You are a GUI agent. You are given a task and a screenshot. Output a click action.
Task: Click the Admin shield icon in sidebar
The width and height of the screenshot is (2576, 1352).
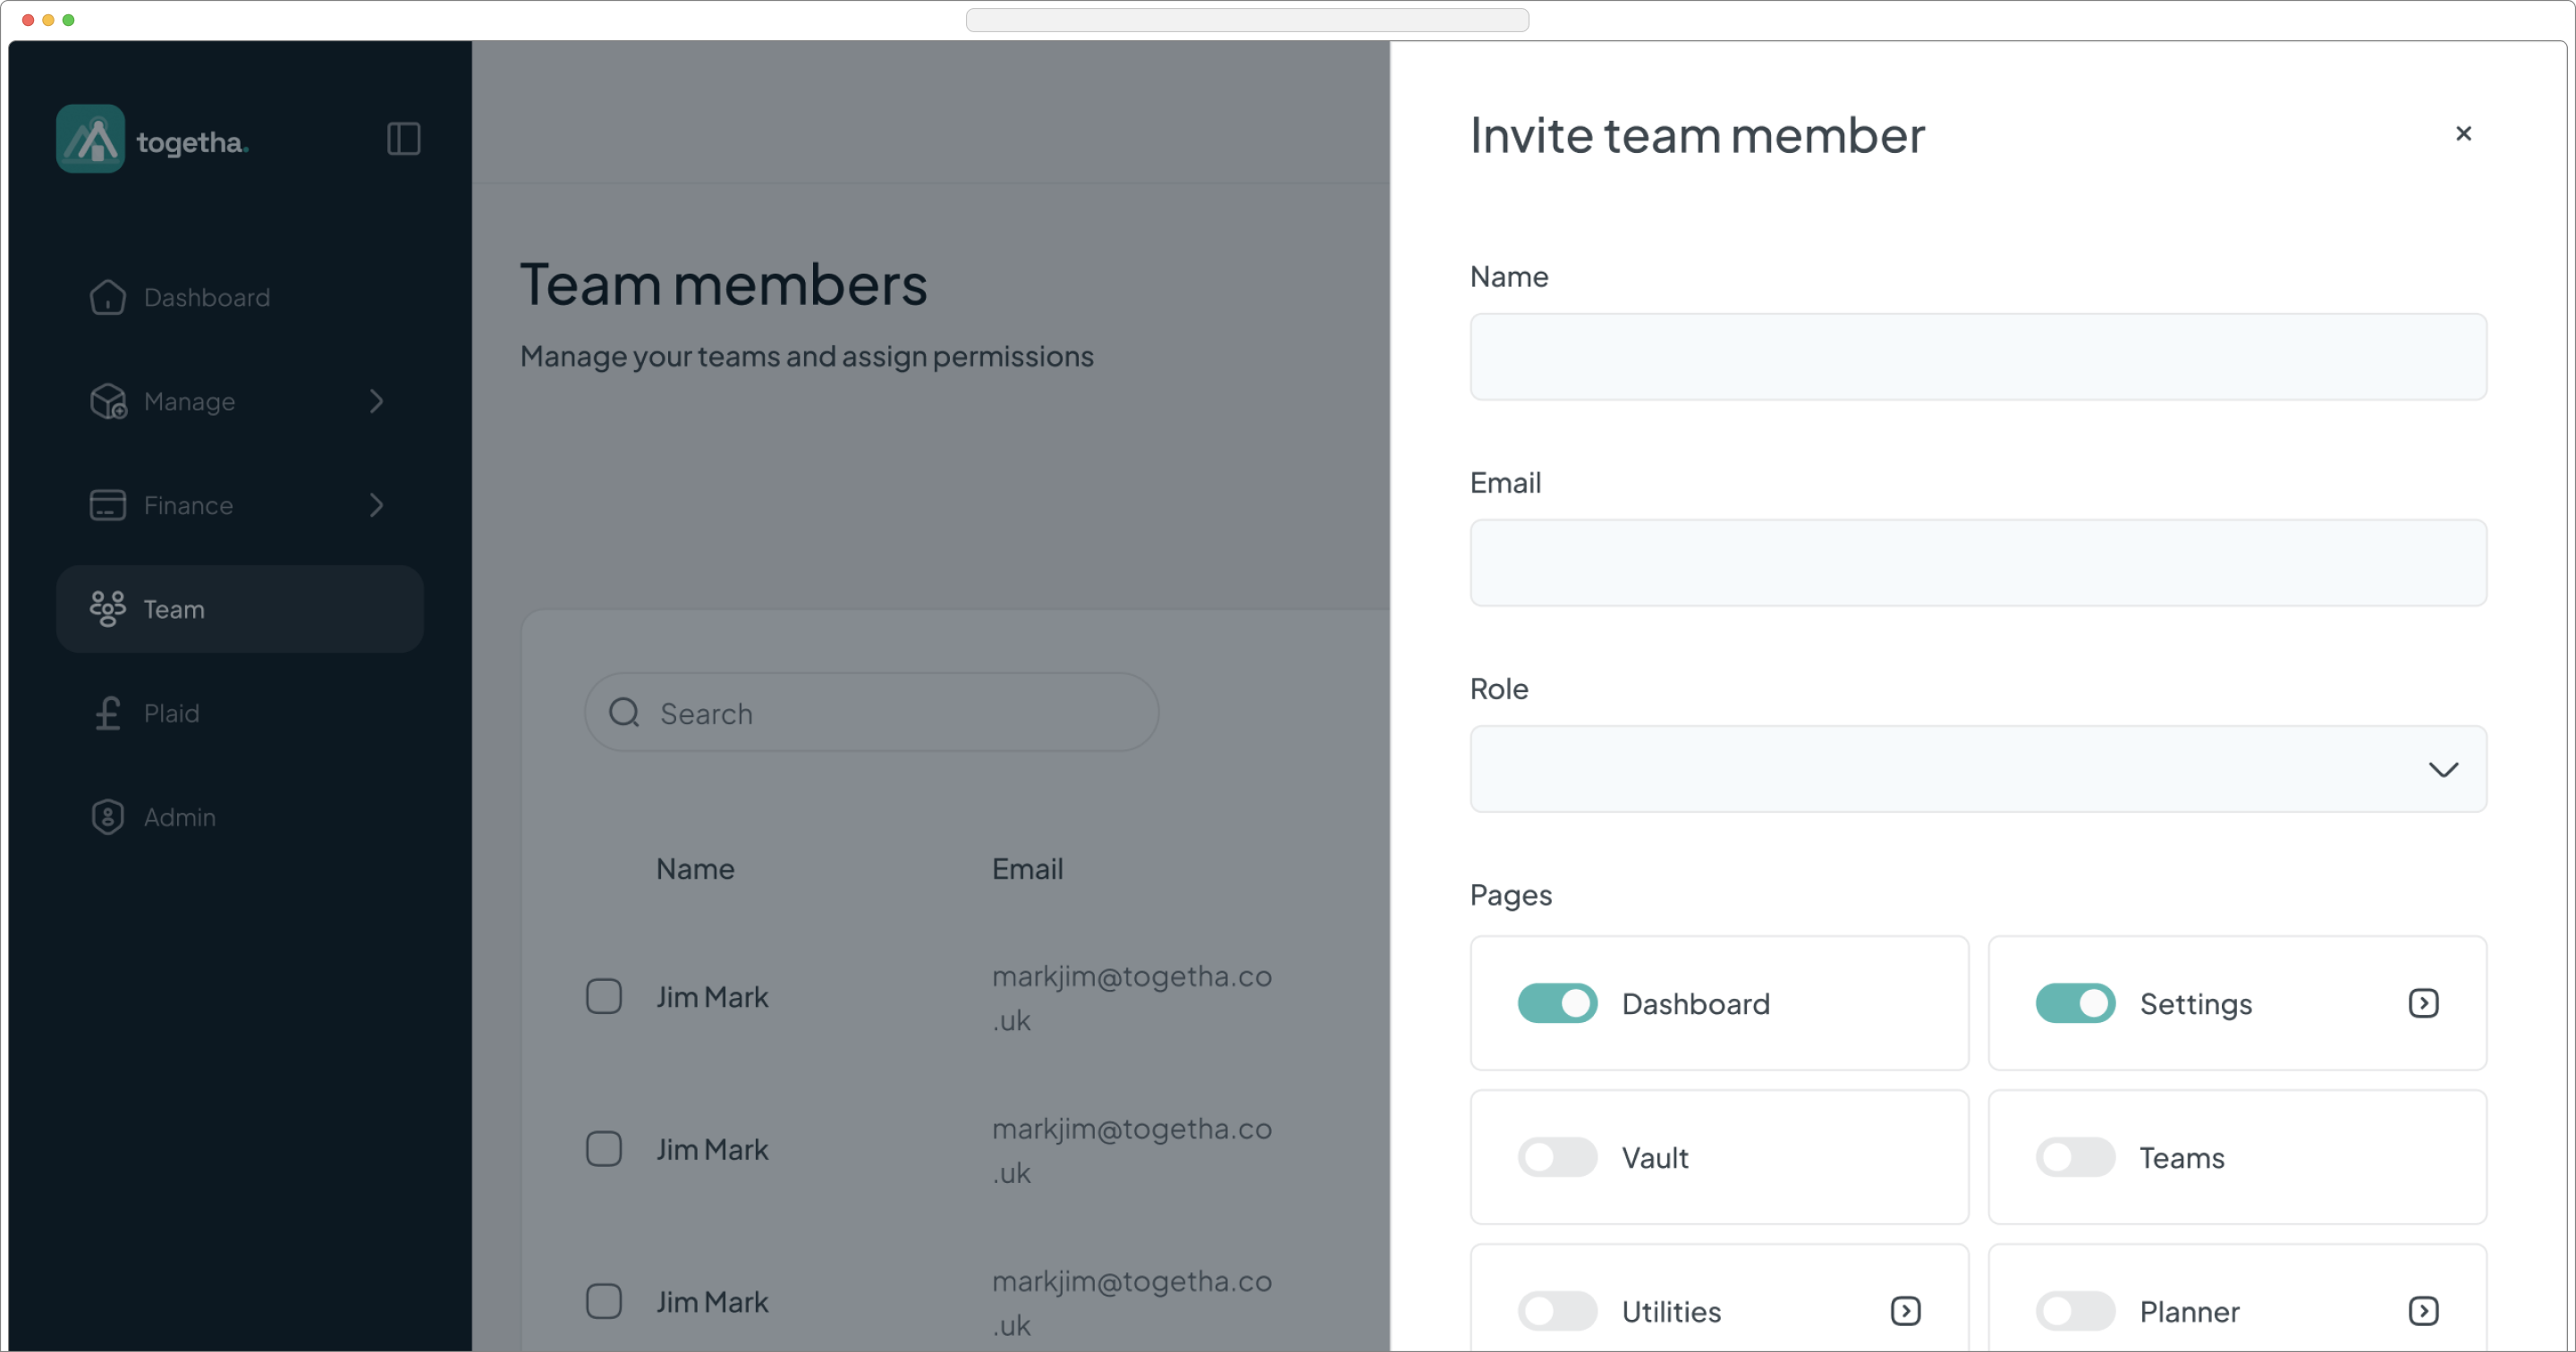tap(108, 817)
